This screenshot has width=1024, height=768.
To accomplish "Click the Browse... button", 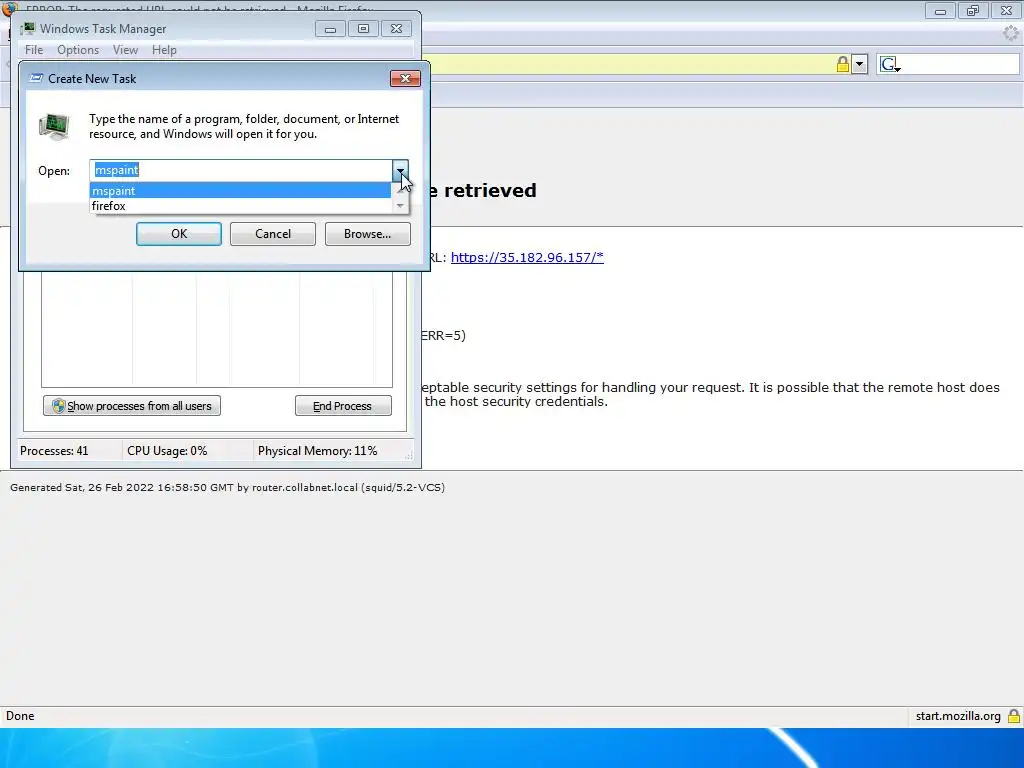I will tap(368, 234).
